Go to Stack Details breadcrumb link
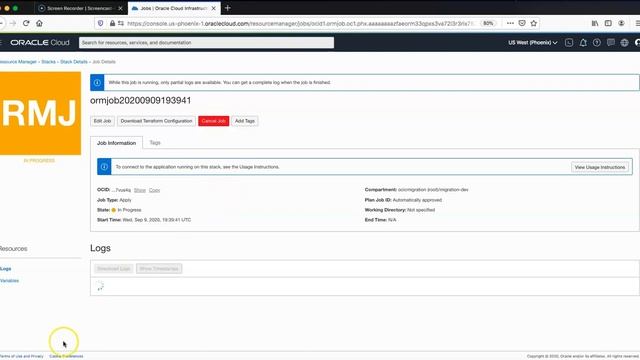The height and width of the screenshot is (360, 640). click(74, 62)
